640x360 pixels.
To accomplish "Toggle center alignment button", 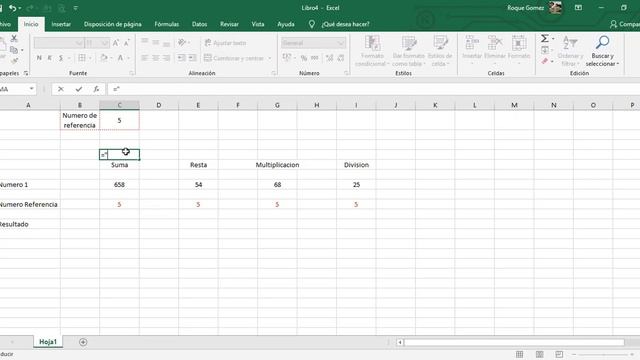I will point(156,58).
